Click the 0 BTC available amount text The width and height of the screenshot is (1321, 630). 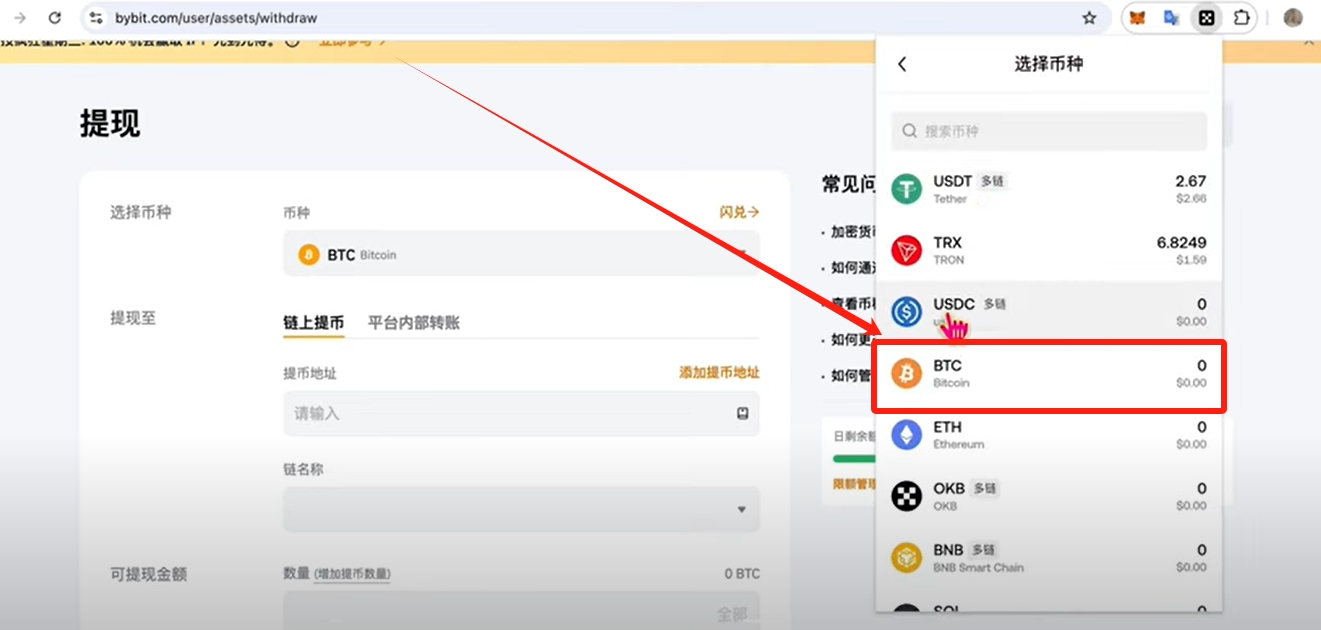coord(742,574)
